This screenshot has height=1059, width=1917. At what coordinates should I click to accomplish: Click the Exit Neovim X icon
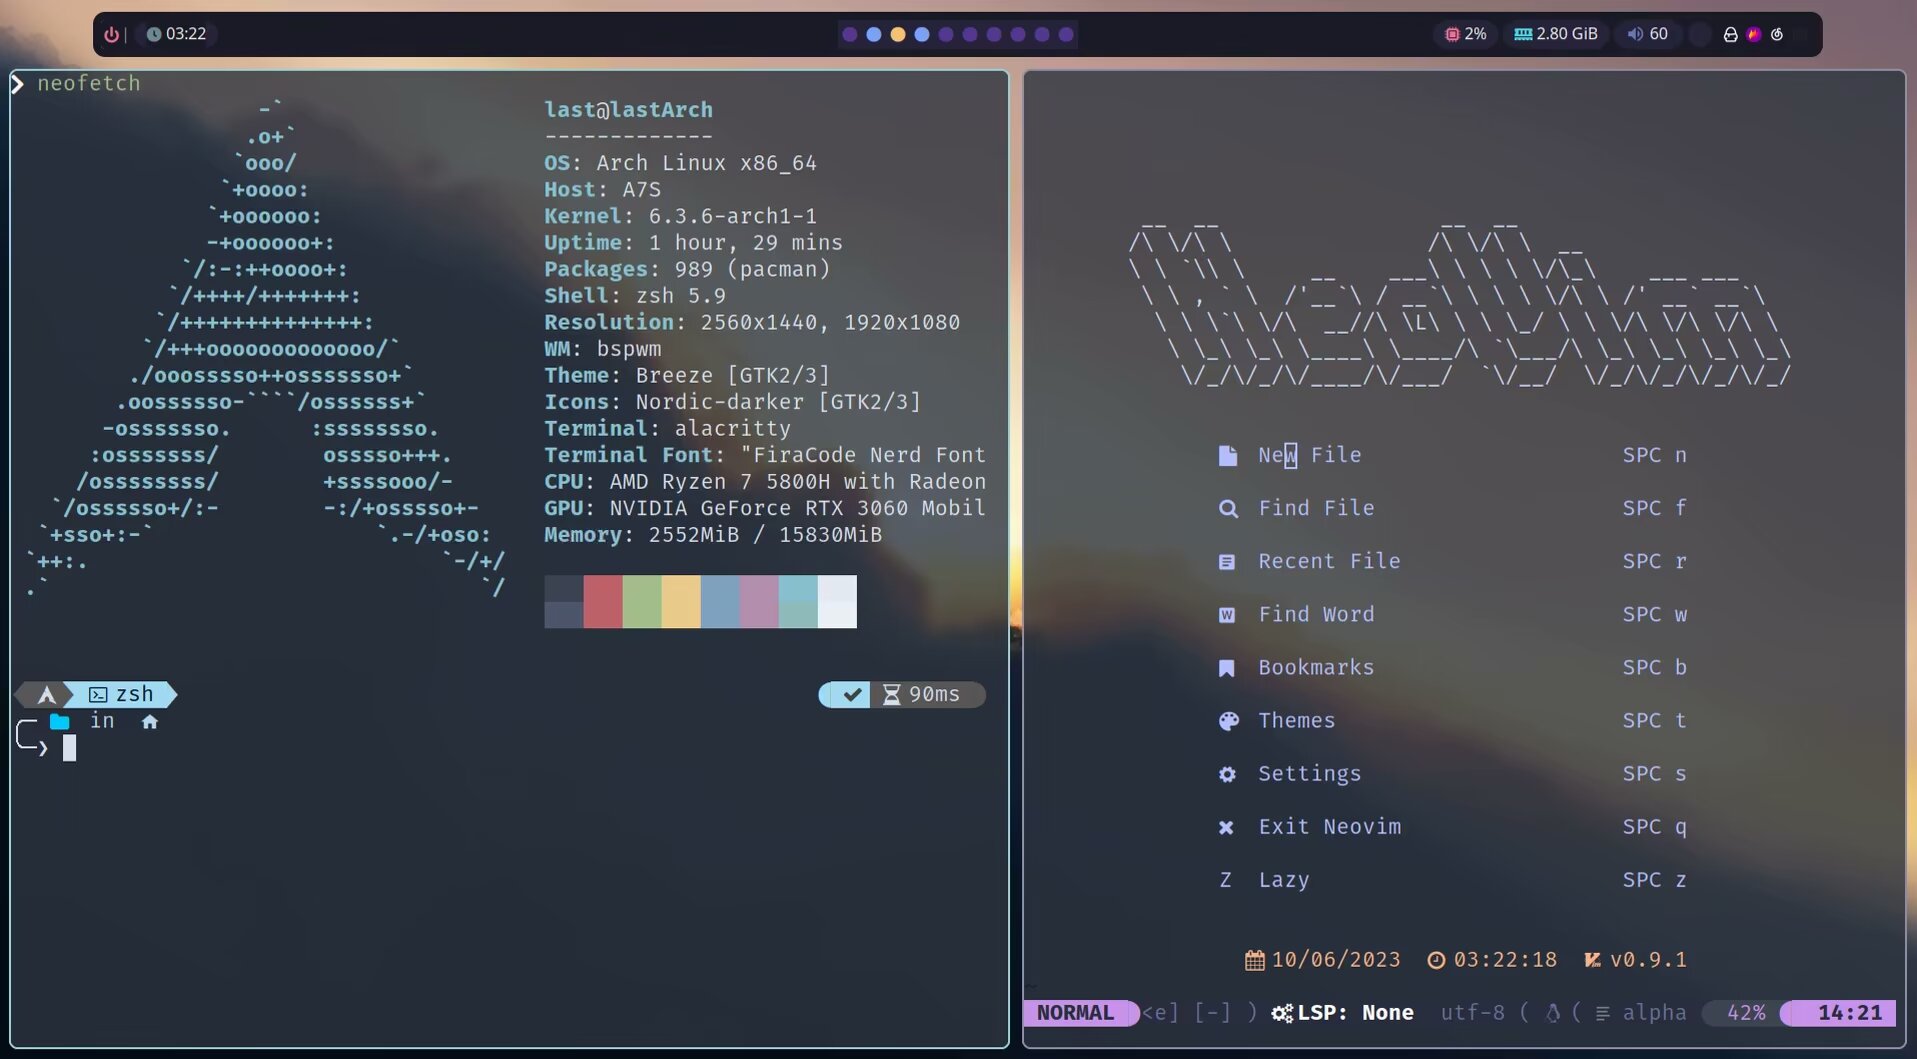[x=1226, y=827]
